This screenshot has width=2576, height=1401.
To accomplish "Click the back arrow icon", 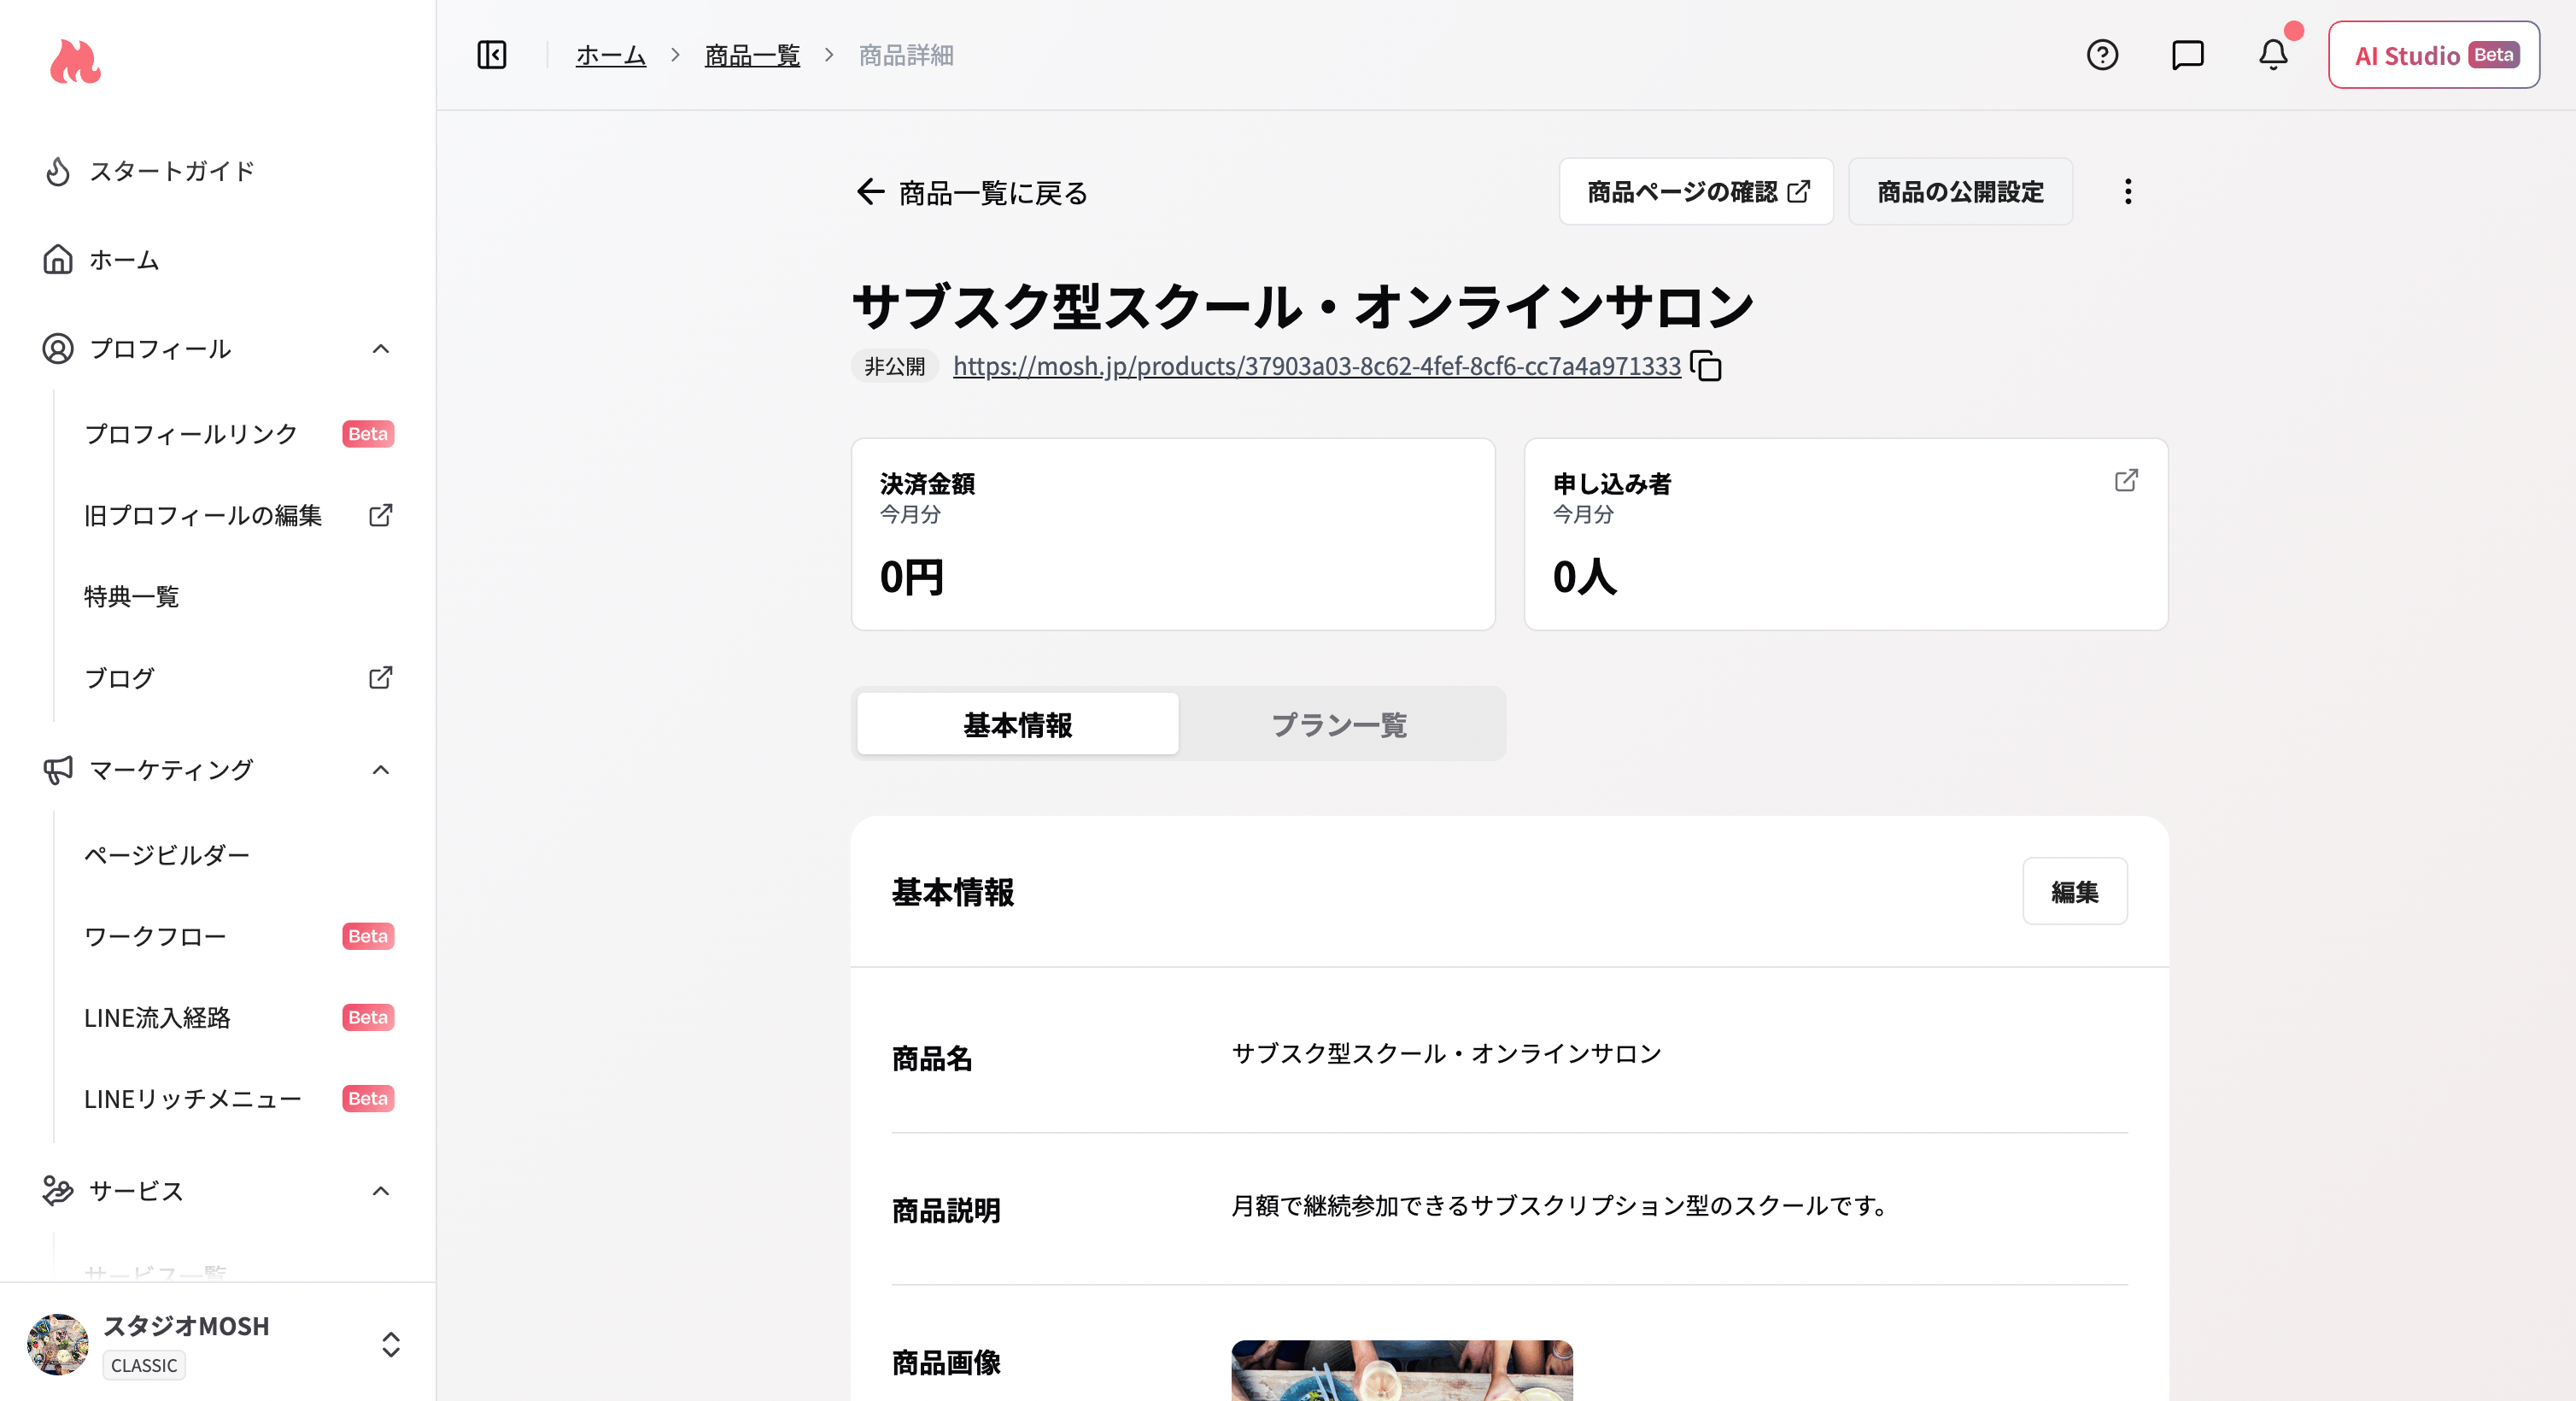I will click(870, 192).
